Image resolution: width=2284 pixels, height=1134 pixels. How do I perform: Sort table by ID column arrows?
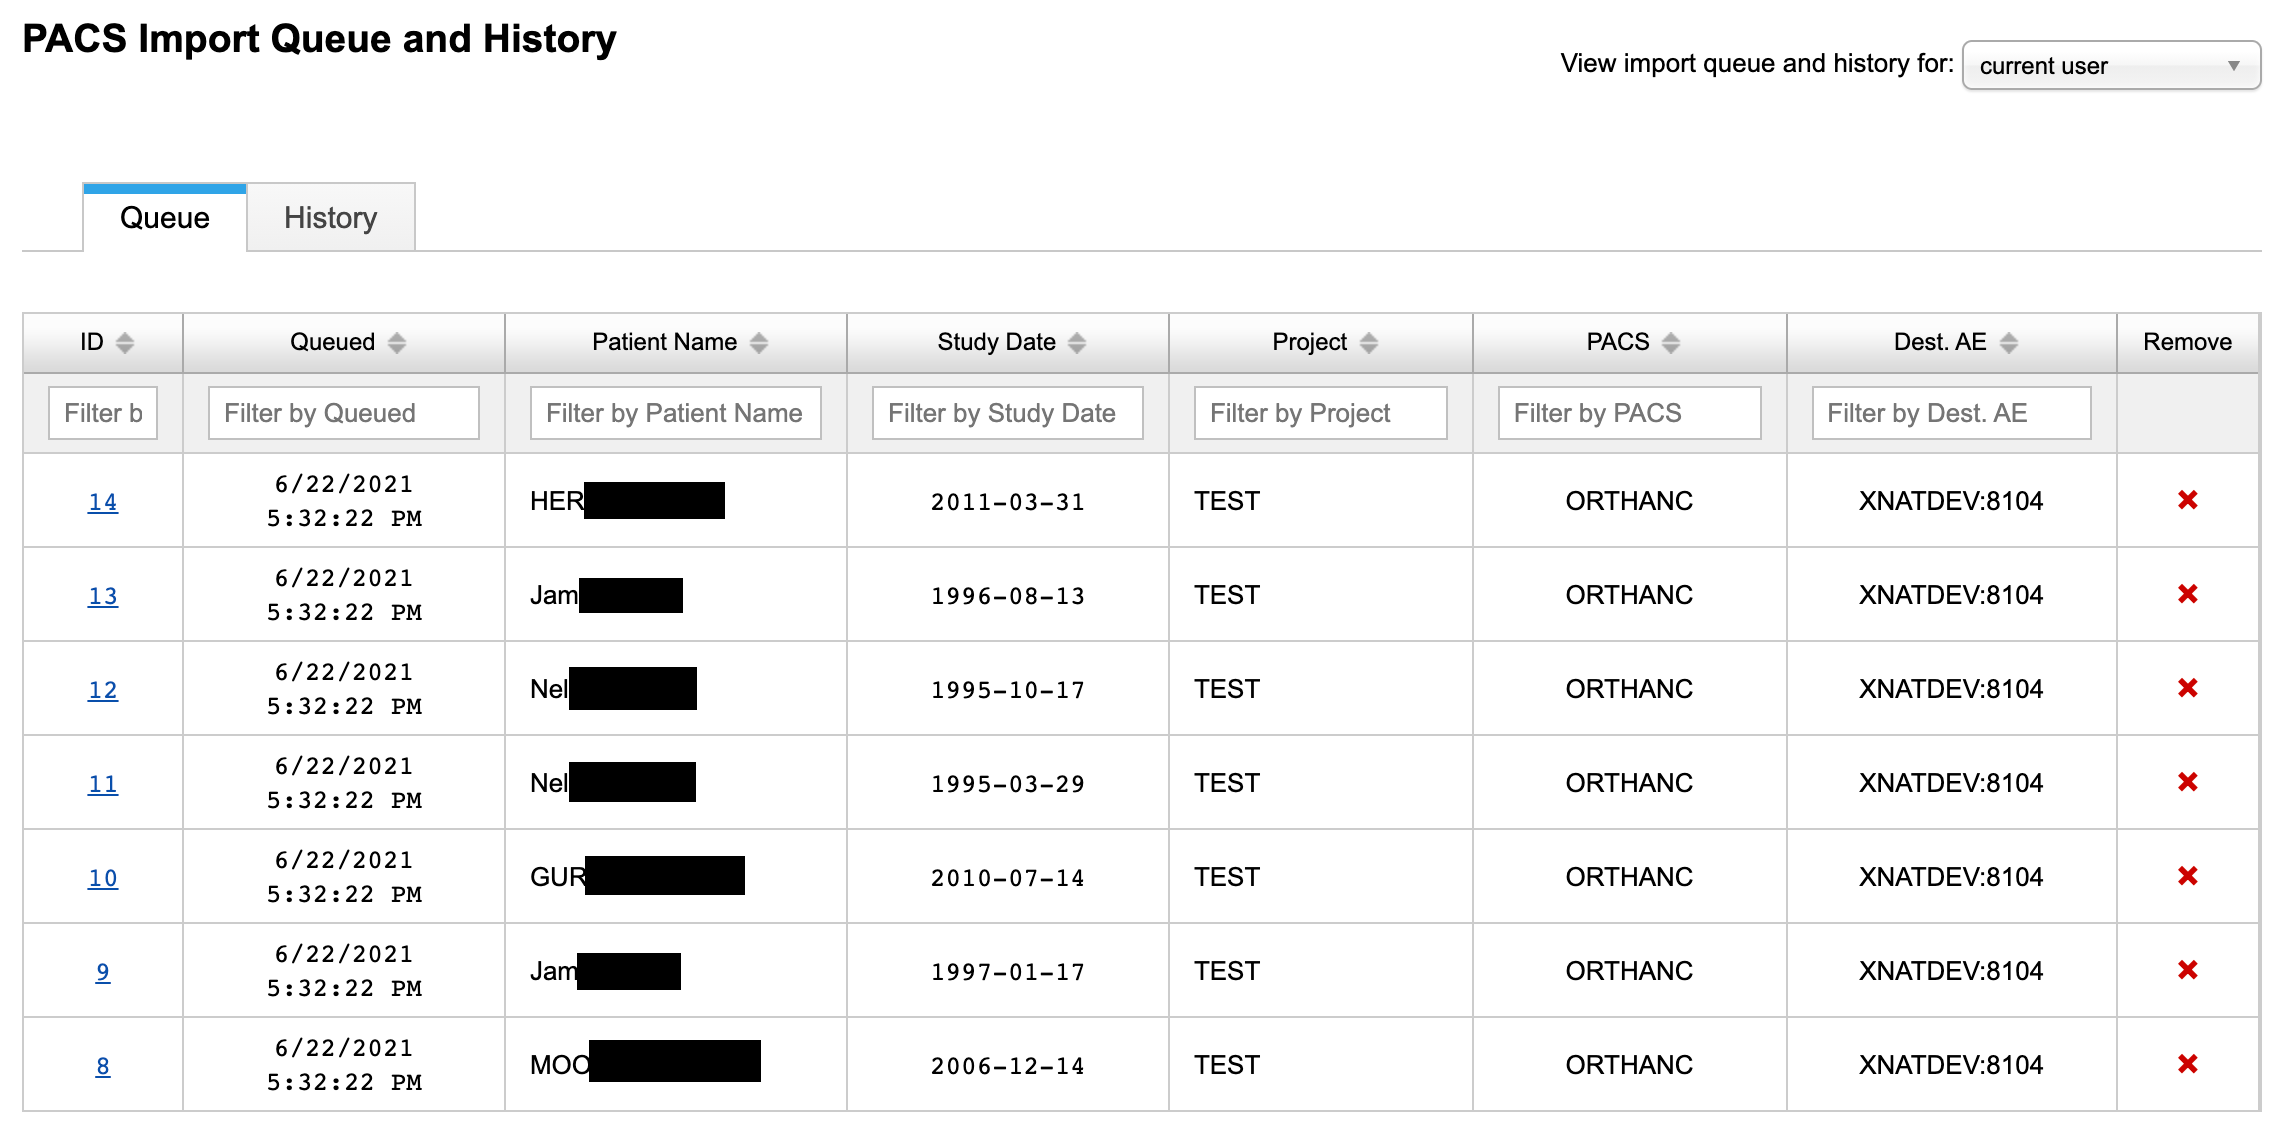pos(125,343)
